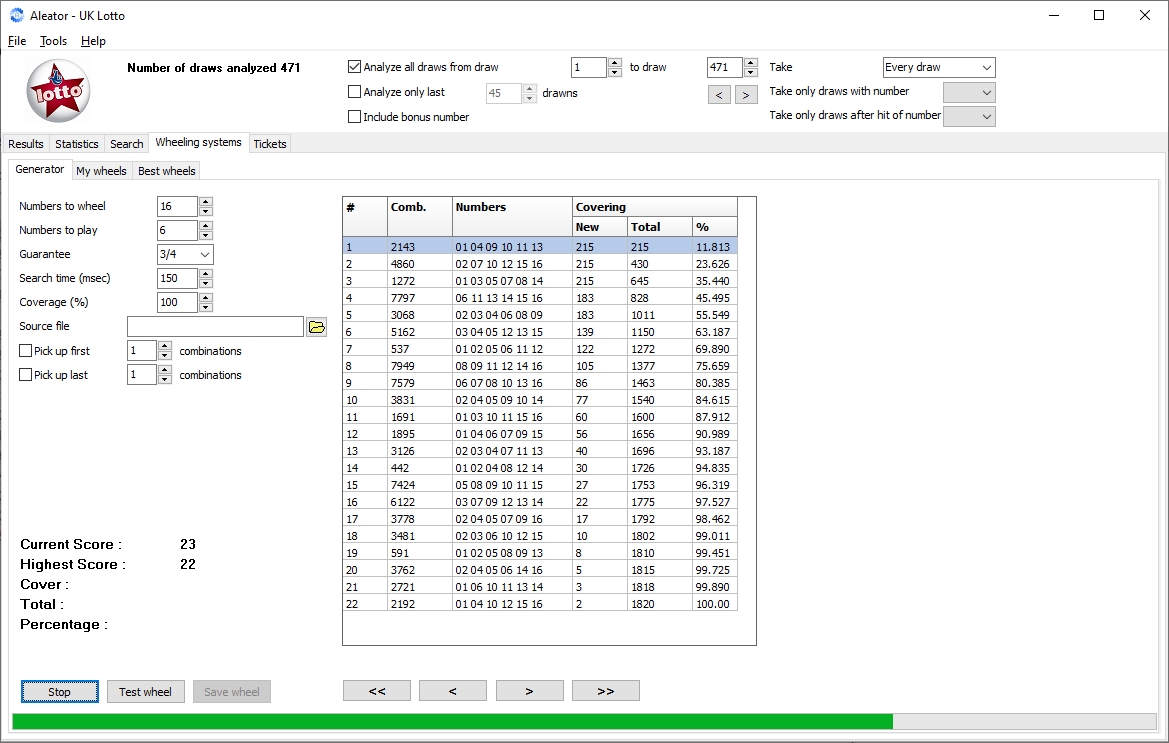
Task: Select table row 1 combination 2143
Action: point(540,247)
